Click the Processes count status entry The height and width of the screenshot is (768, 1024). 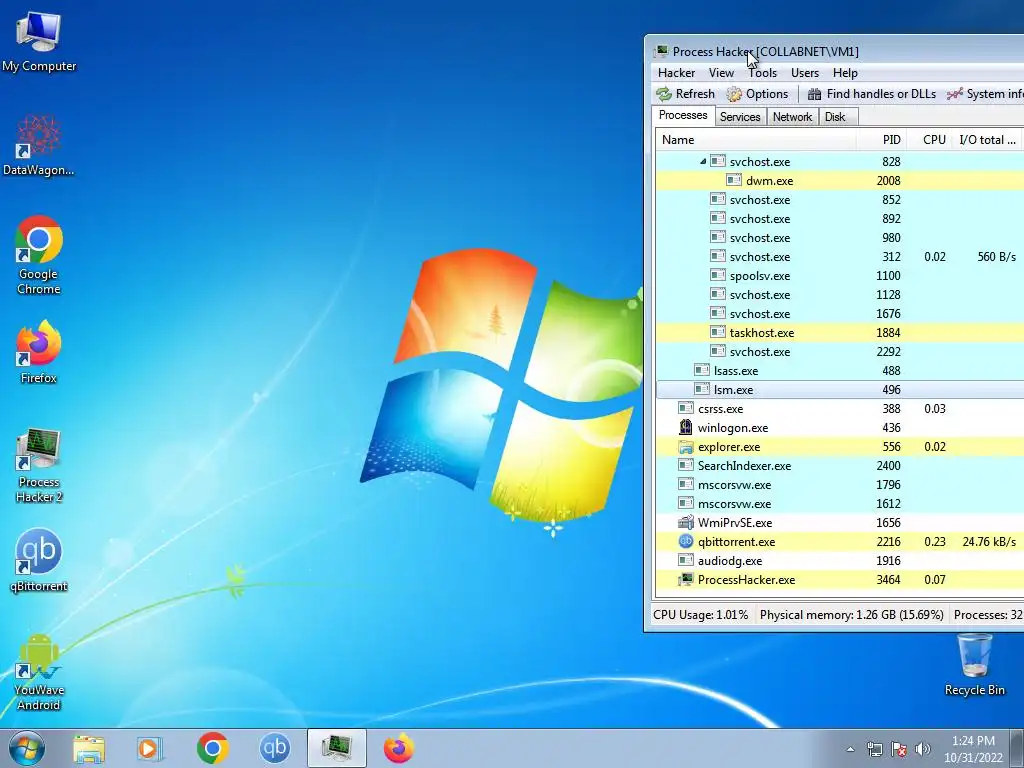[x=987, y=615]
